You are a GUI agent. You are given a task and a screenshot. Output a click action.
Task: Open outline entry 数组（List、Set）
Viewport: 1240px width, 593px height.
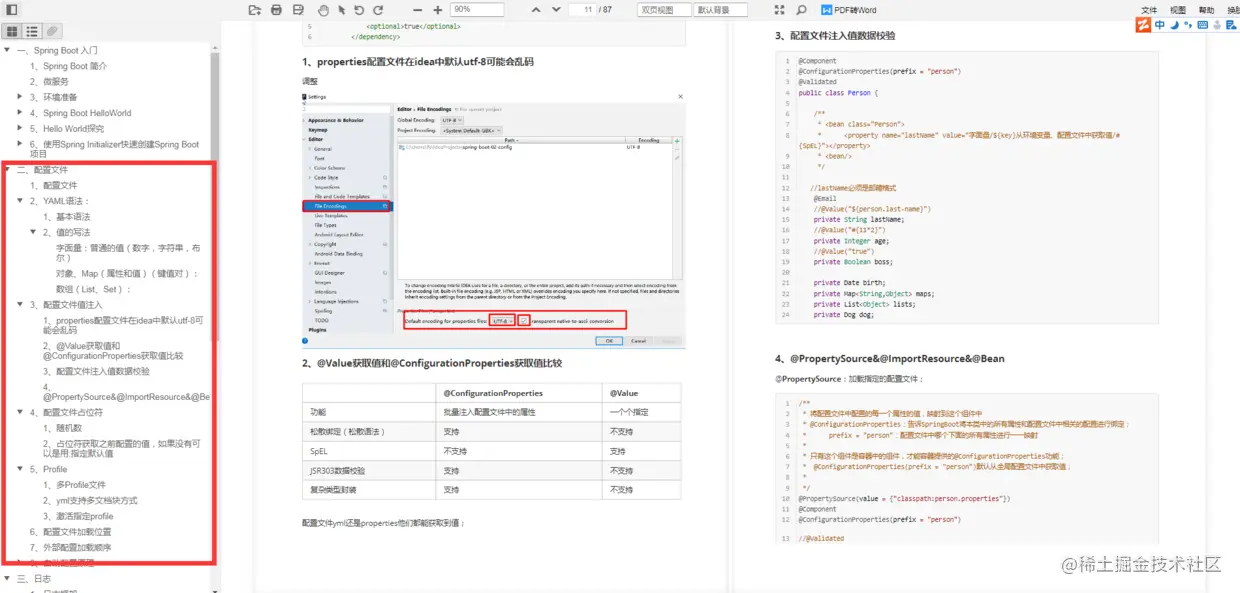point(94,289)
